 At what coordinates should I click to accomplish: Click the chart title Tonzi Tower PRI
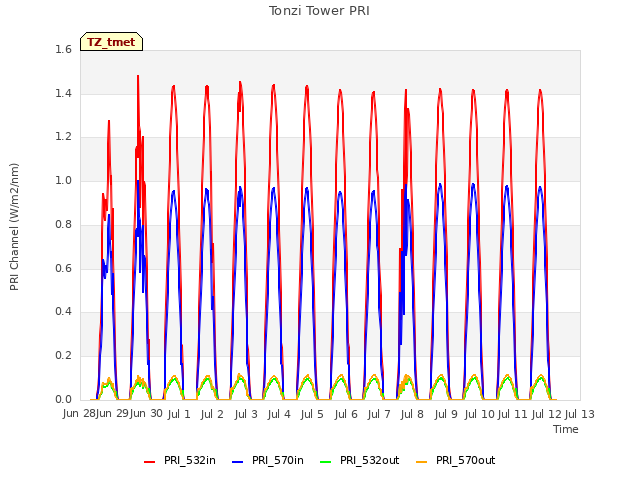point(319,11)
